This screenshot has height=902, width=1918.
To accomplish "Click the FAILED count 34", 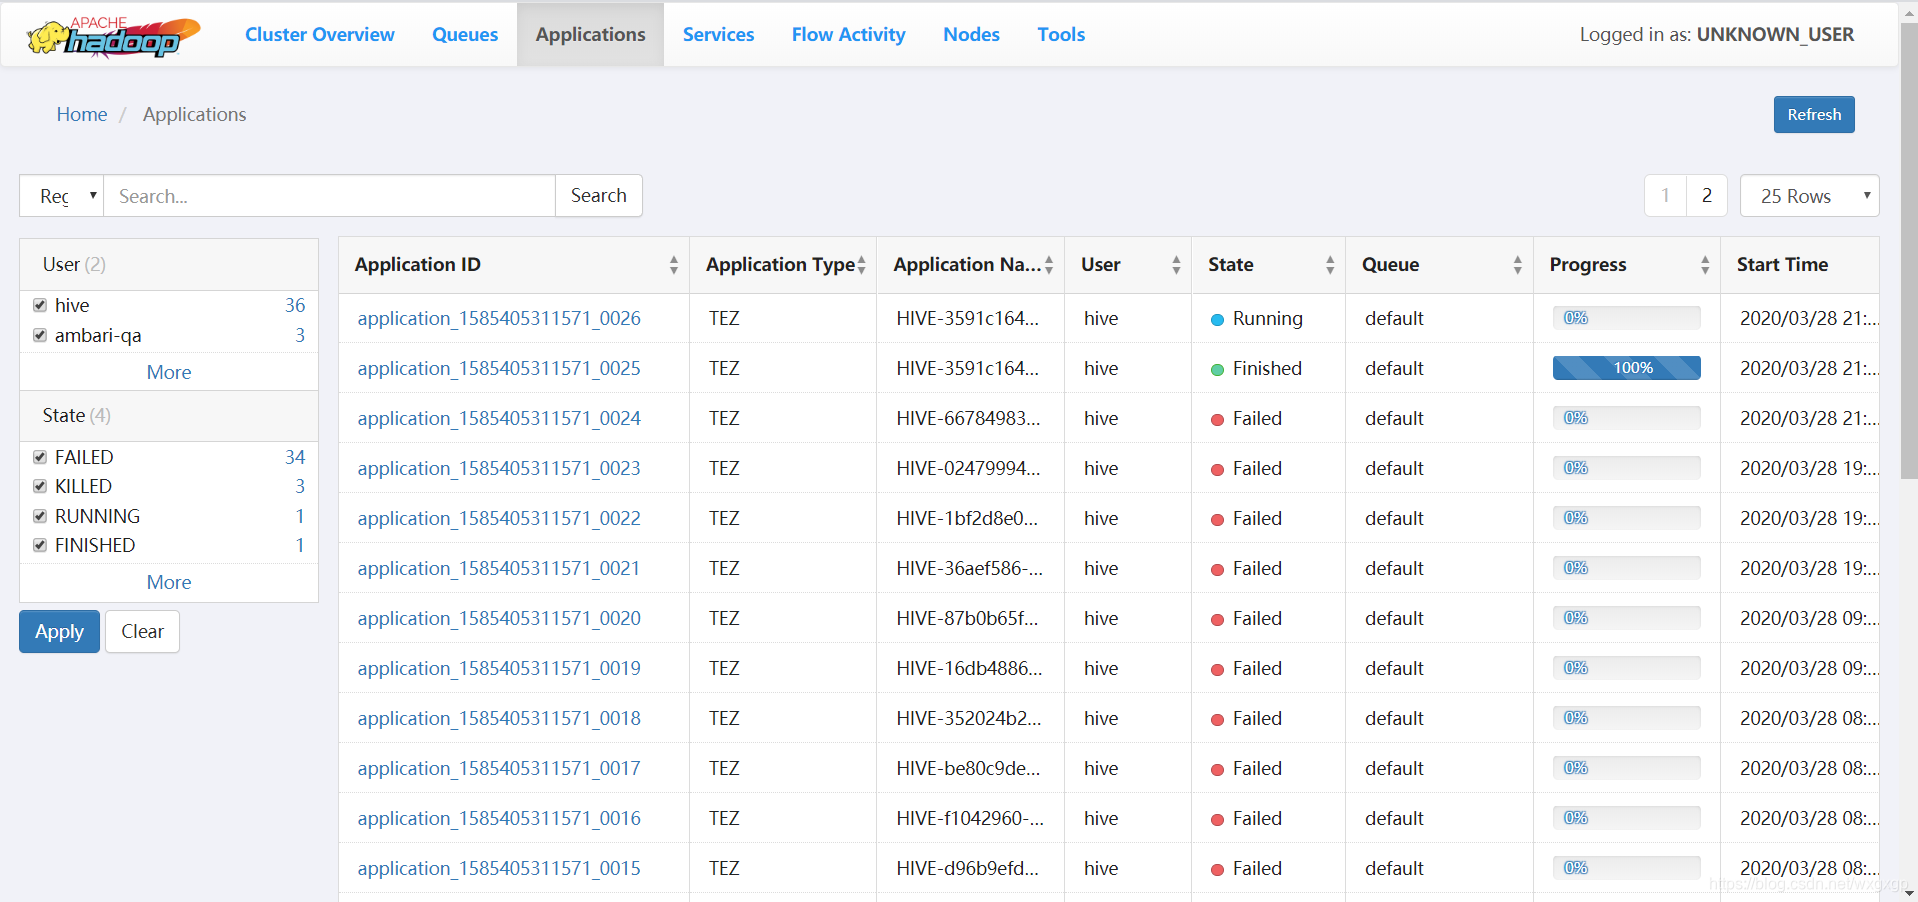I will point(295,457).
